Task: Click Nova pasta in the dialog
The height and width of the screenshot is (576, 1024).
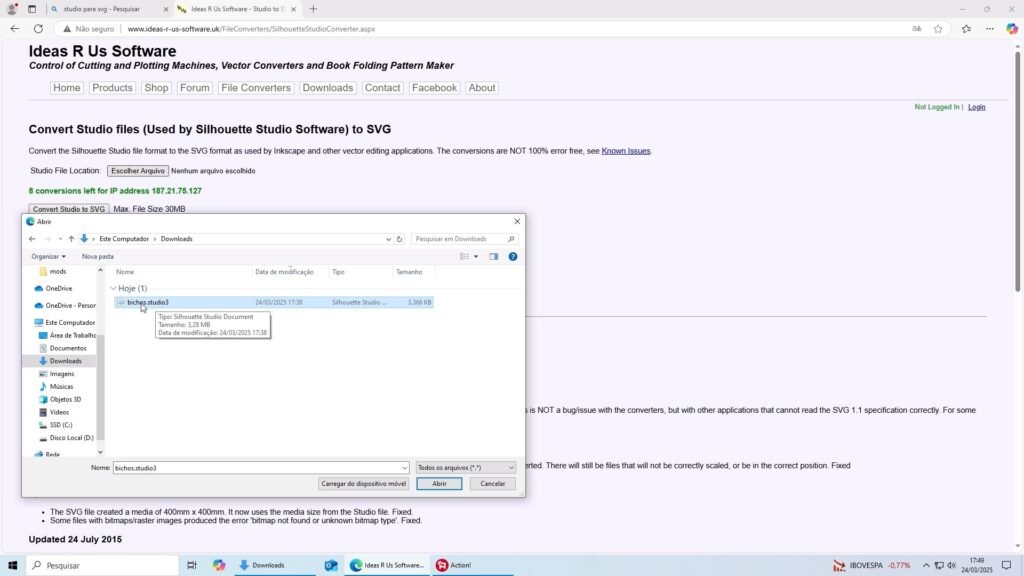Action: [x=97, y=257]
